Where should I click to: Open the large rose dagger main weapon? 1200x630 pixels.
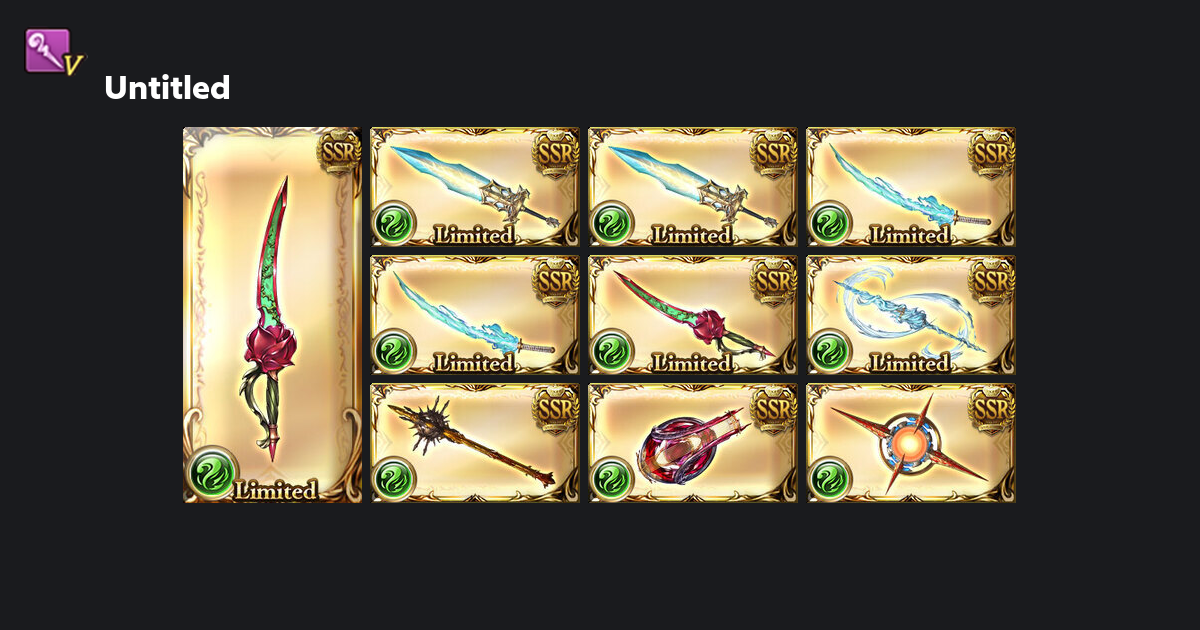(272, 315)
